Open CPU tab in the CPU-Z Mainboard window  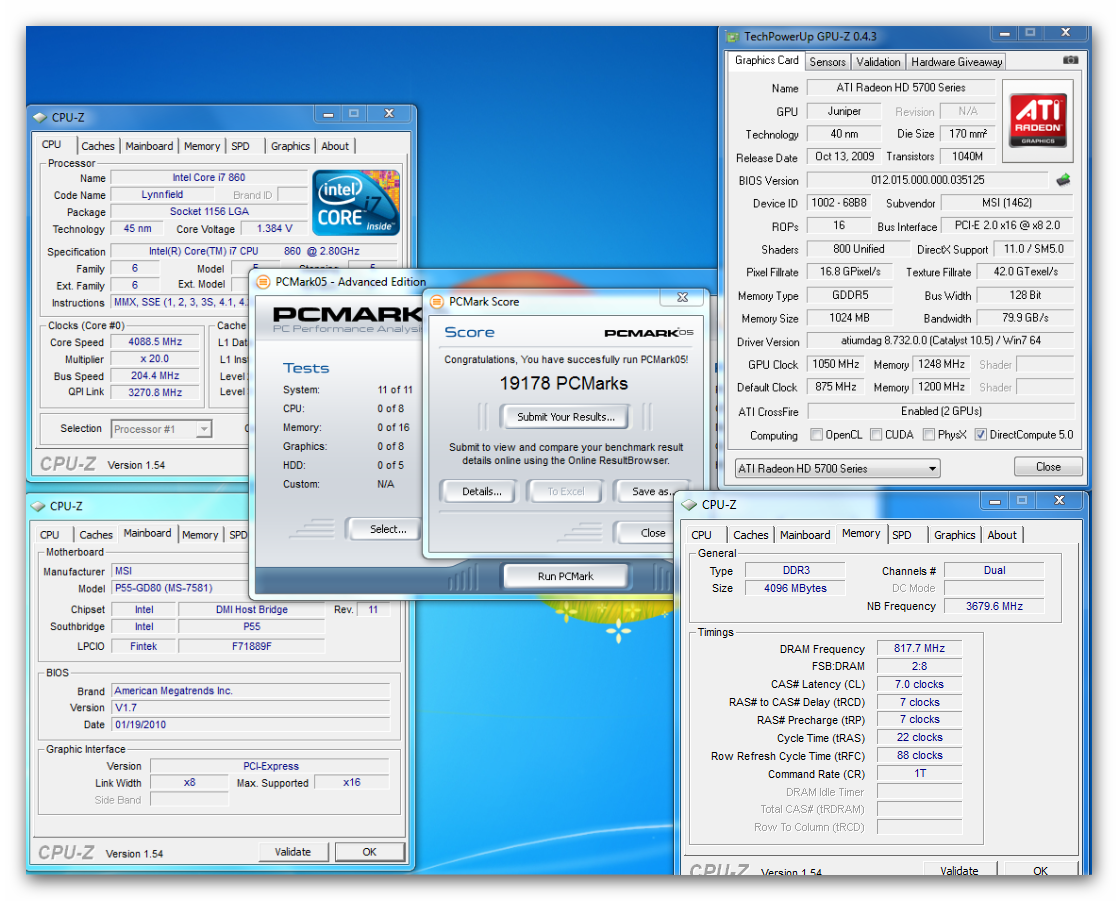pos(50,535)
